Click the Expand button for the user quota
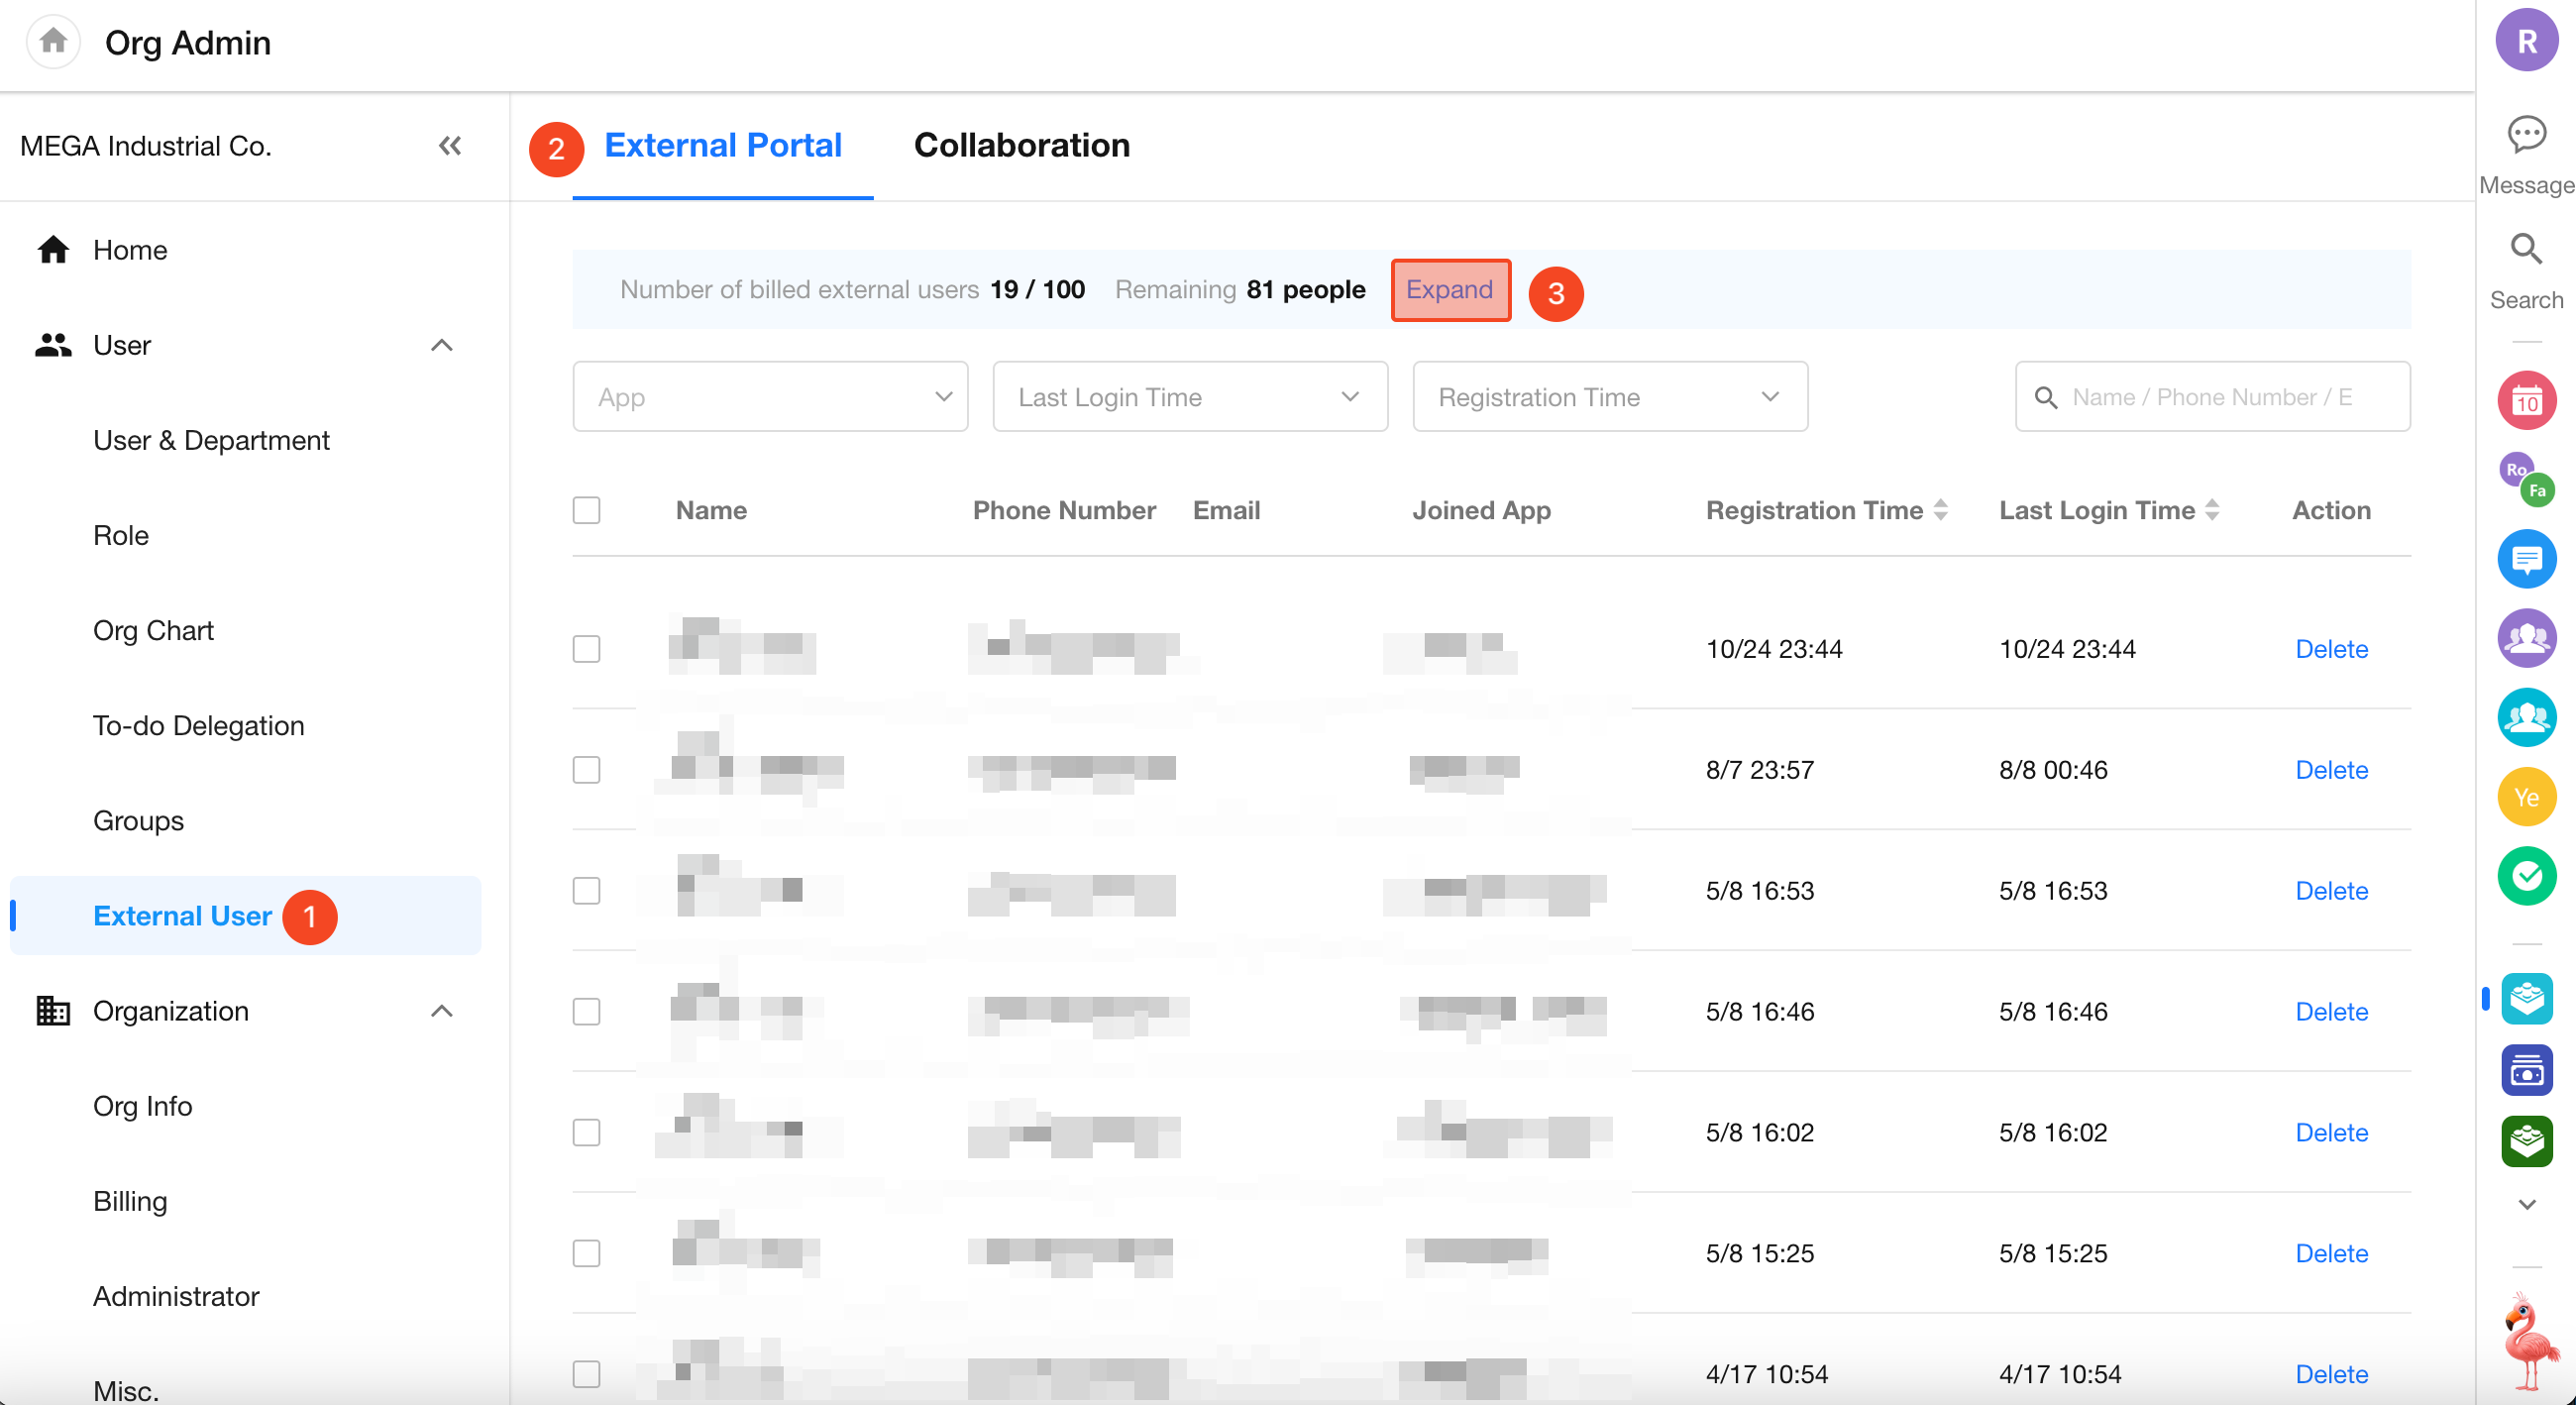The height and width of the screenshot is (1405, 2576). (1449, 290)
